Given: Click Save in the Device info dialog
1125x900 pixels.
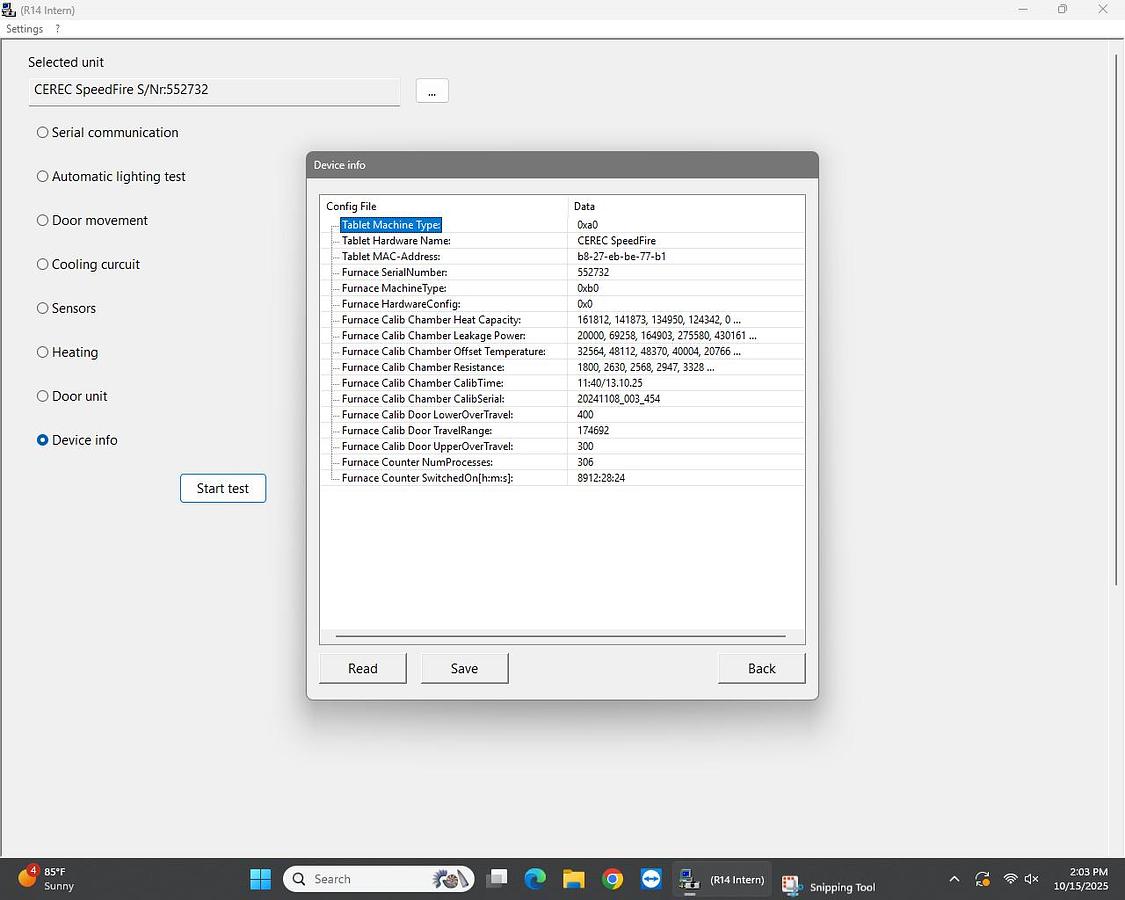Looking at the screenshot, I should (x=464, y=668).
